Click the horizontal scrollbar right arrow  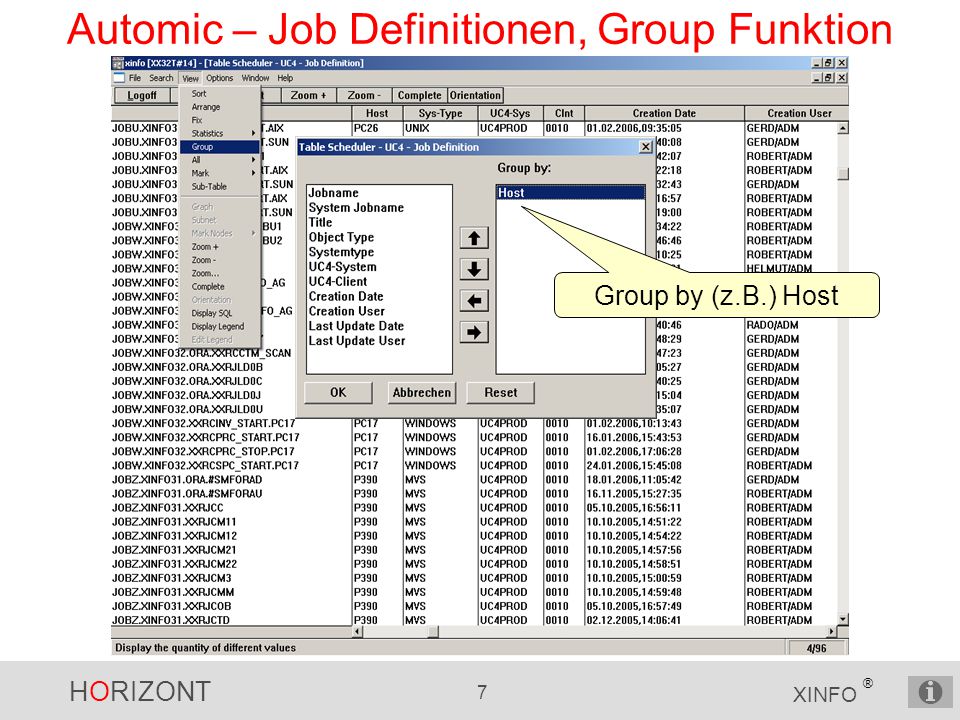[x=831, y=631]
